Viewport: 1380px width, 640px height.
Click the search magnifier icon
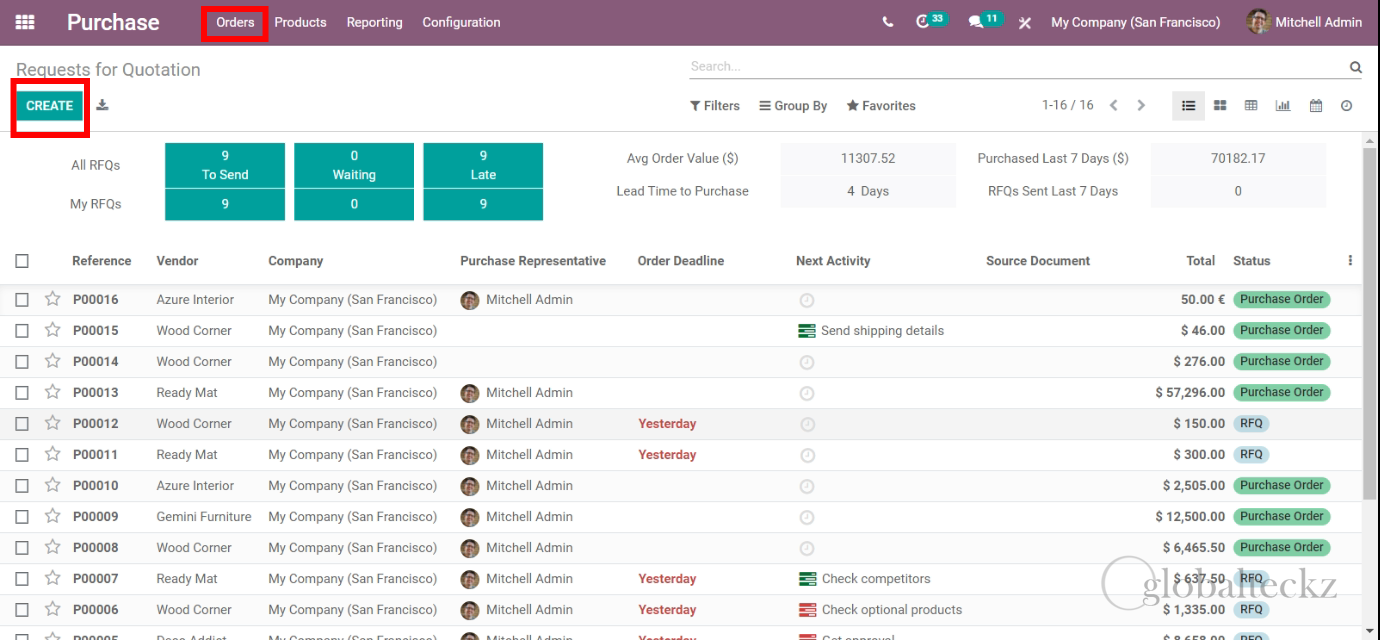1355,67
